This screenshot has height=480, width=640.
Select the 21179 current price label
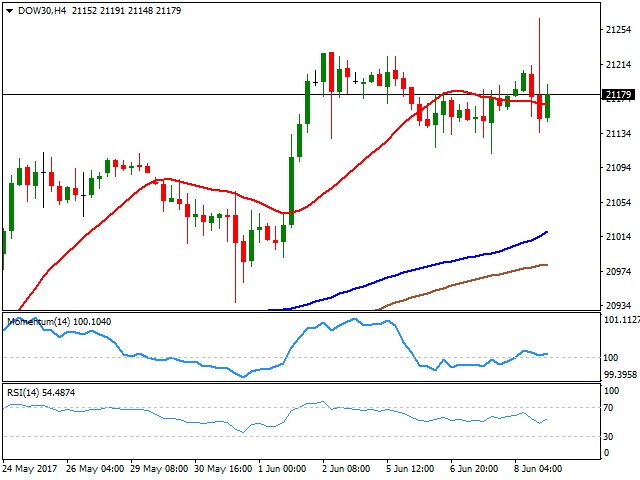point(617,95)
